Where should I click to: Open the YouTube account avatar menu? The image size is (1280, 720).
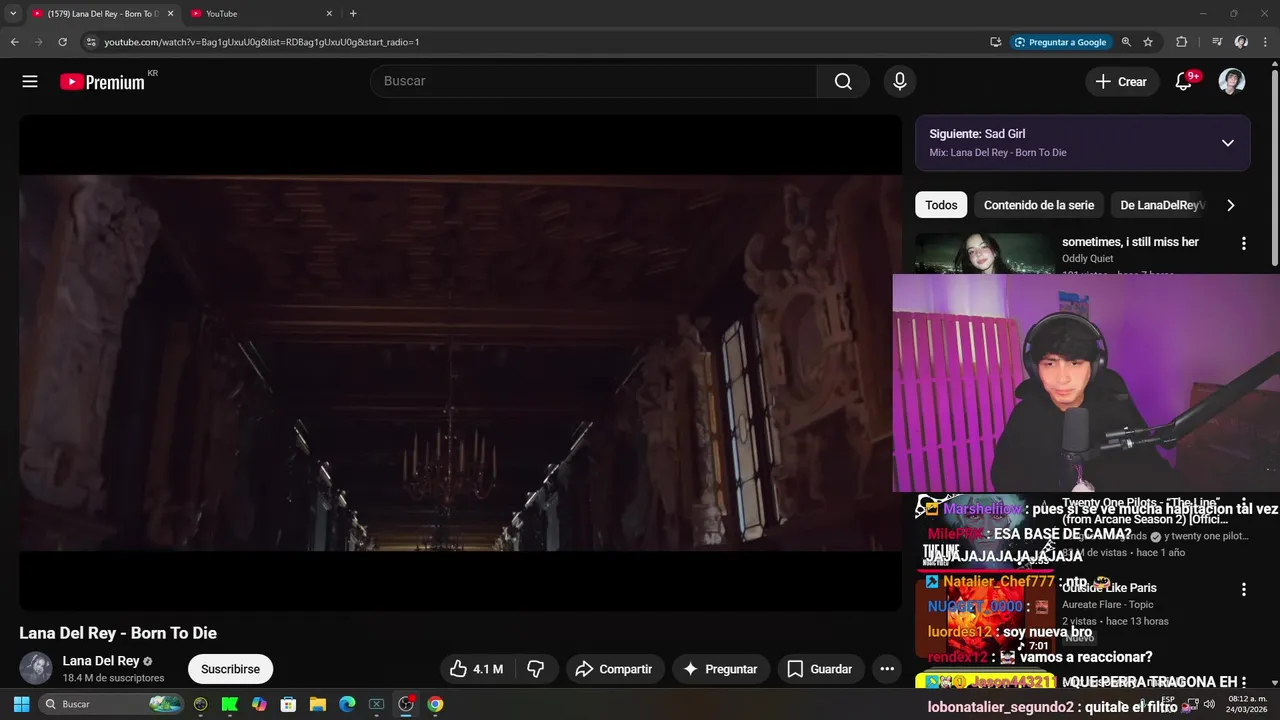[x=1232, y=81]
